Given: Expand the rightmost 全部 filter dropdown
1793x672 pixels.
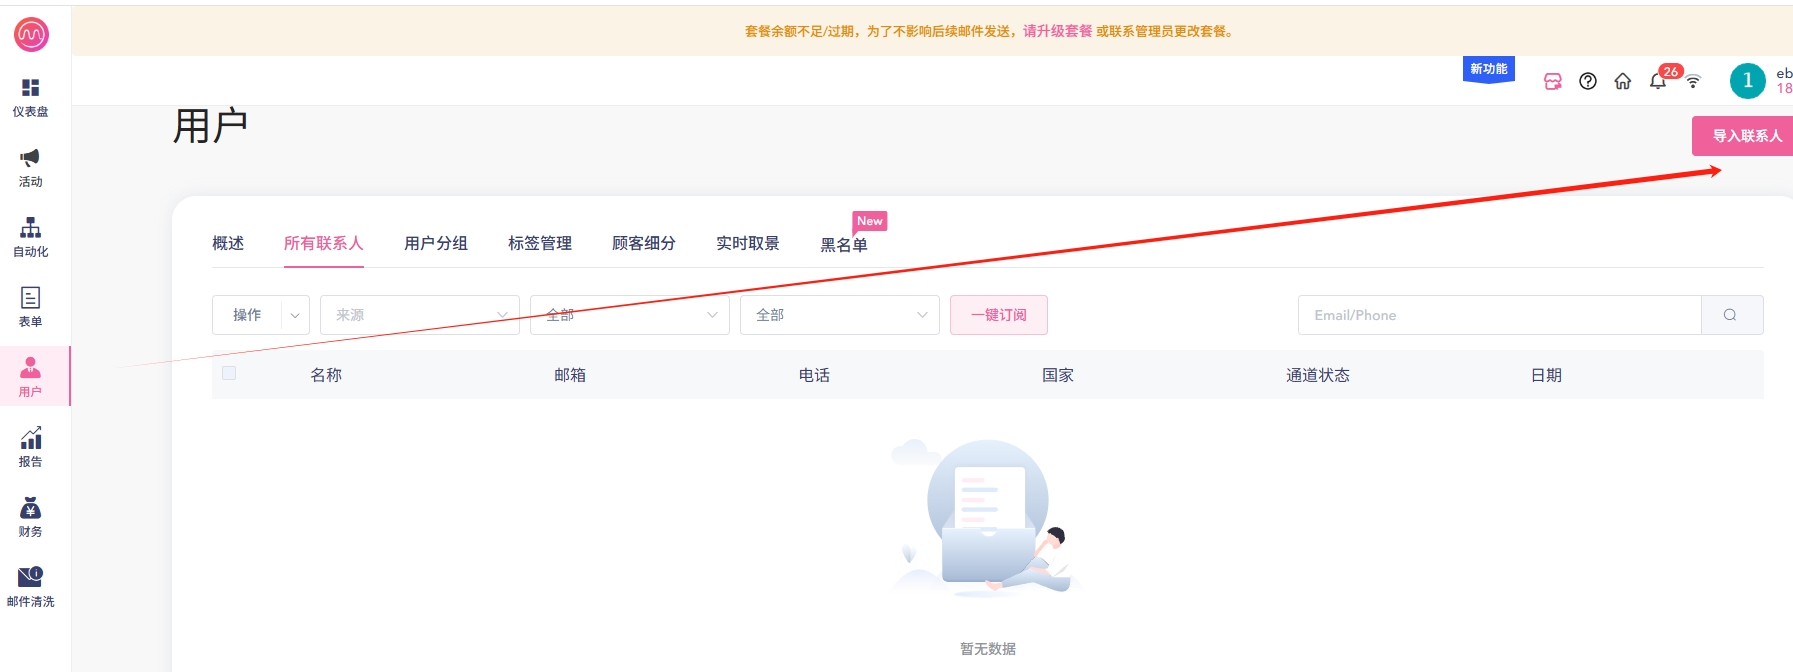Looking at the screenshot, I should click(839, 315).
